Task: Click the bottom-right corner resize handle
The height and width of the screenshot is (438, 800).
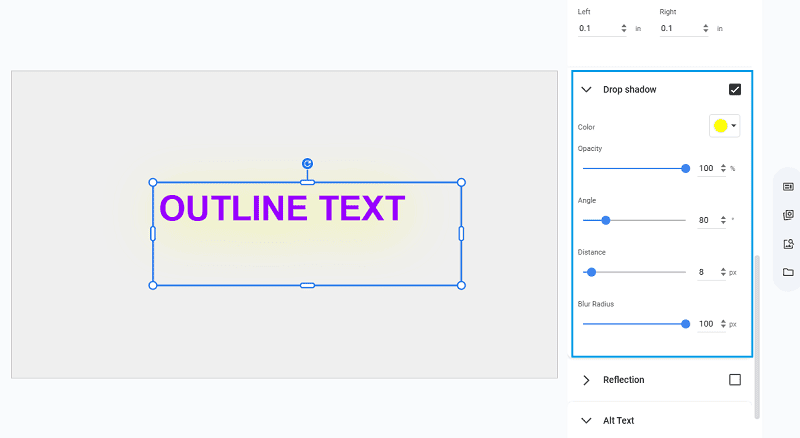Action: (x=461, y=285)
